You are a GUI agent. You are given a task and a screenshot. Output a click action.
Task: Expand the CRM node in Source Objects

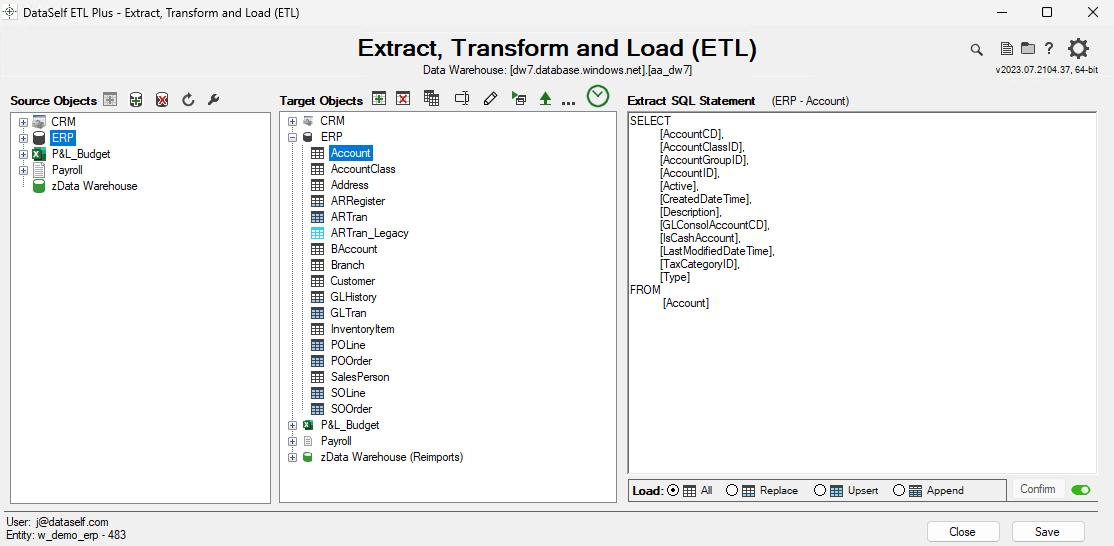[x=23, y=122]
